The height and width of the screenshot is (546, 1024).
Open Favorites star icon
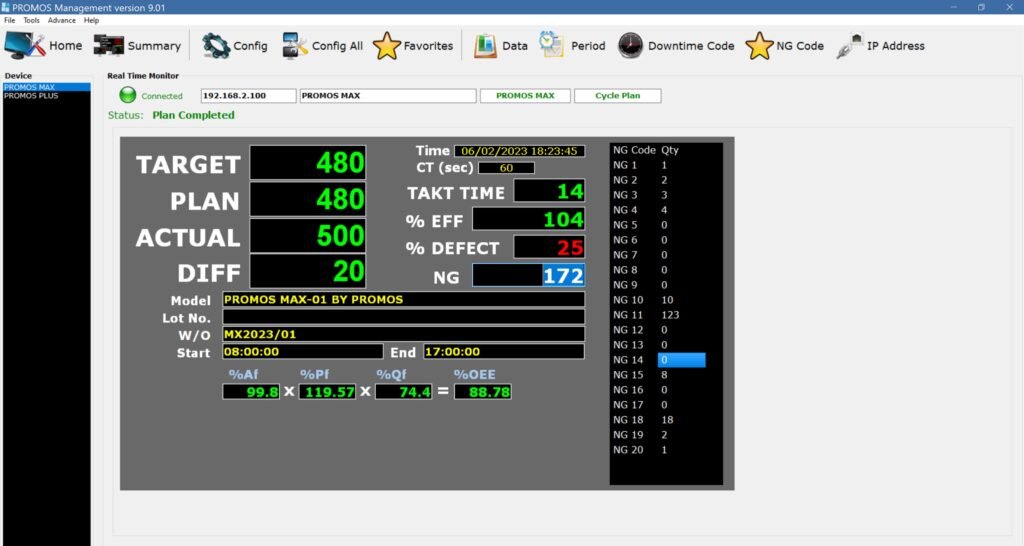[387, 46]
